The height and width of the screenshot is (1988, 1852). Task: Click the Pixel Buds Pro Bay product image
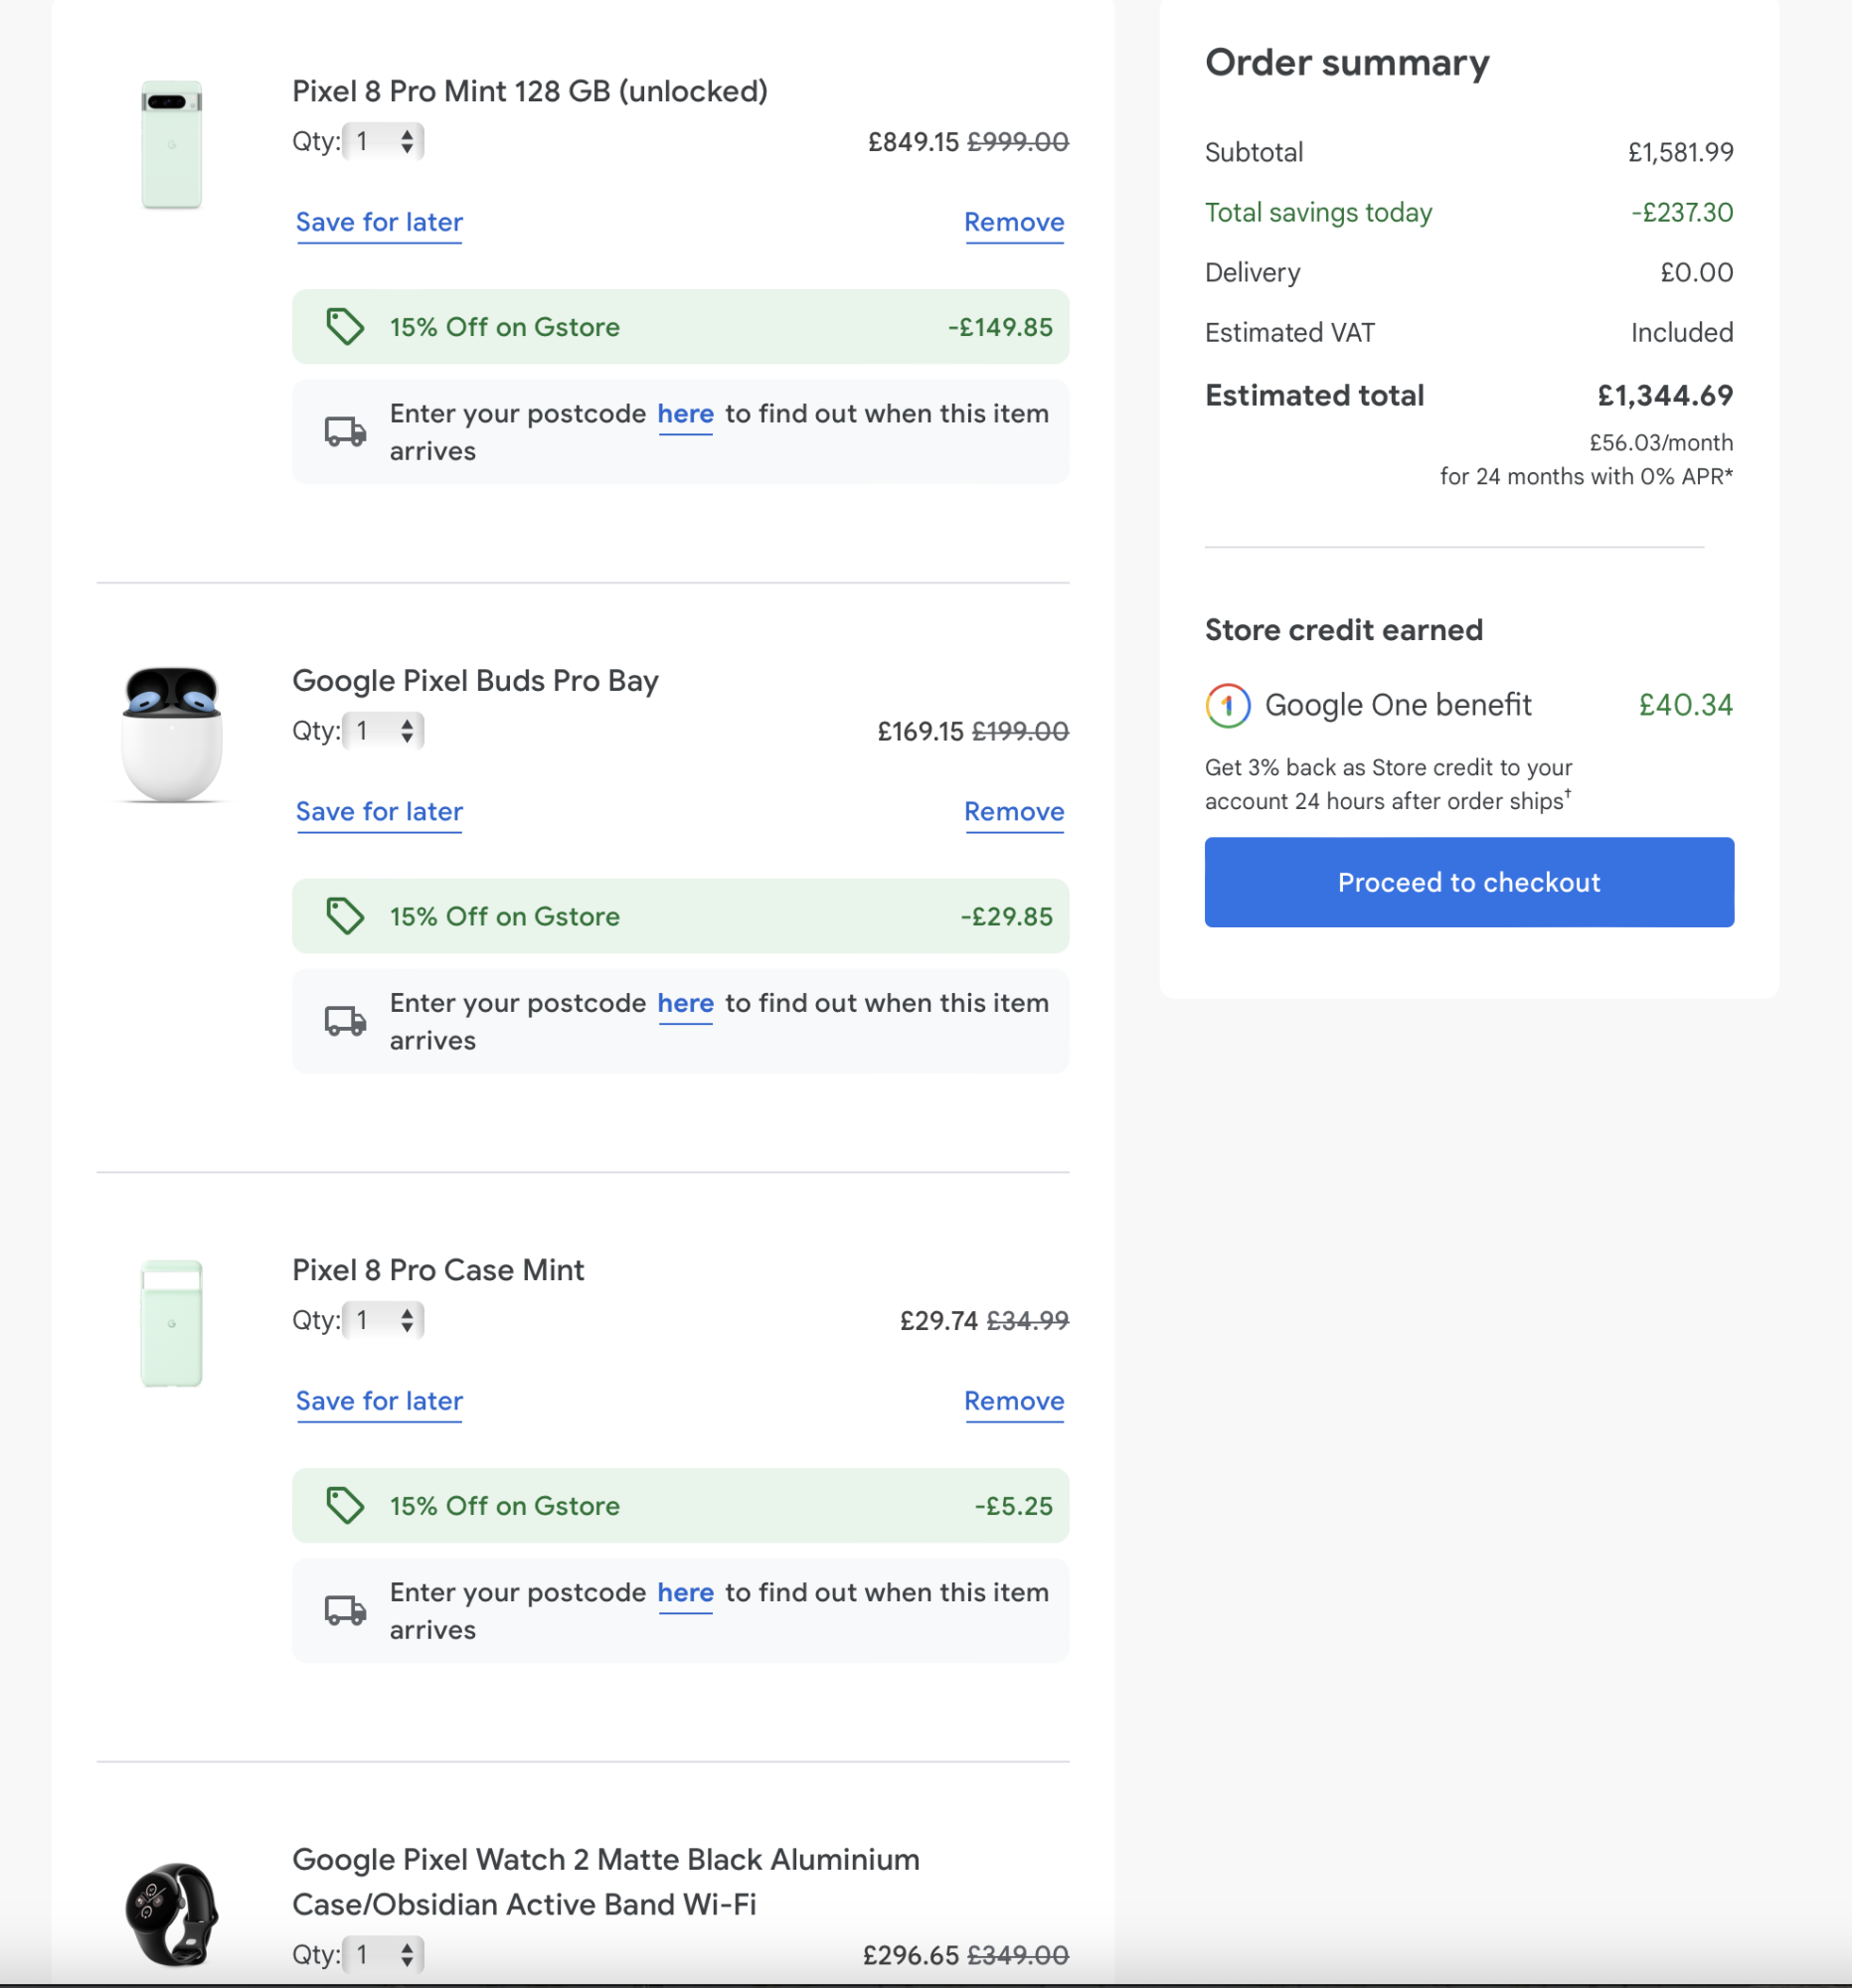[172, 734]
